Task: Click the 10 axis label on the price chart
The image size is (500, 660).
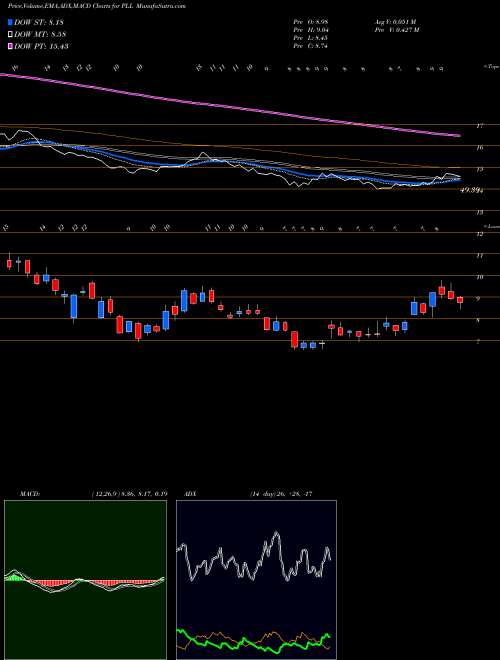Action: [480, 277]
